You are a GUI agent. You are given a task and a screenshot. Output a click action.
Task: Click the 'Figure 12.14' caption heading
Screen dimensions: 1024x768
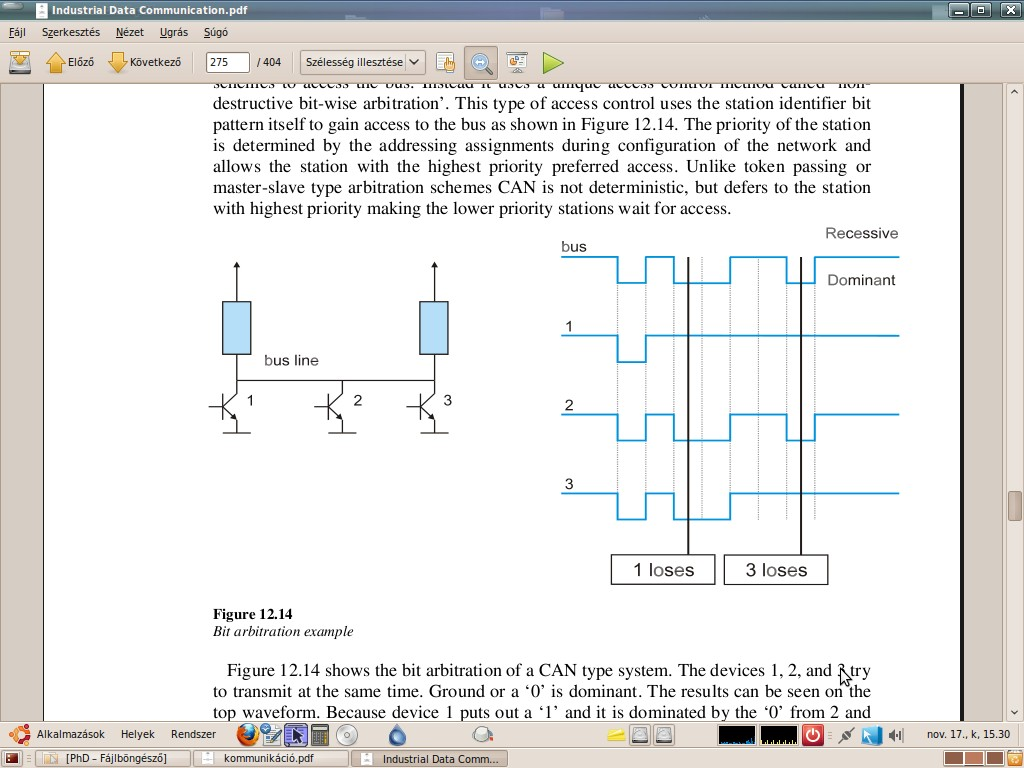(253, 614)
